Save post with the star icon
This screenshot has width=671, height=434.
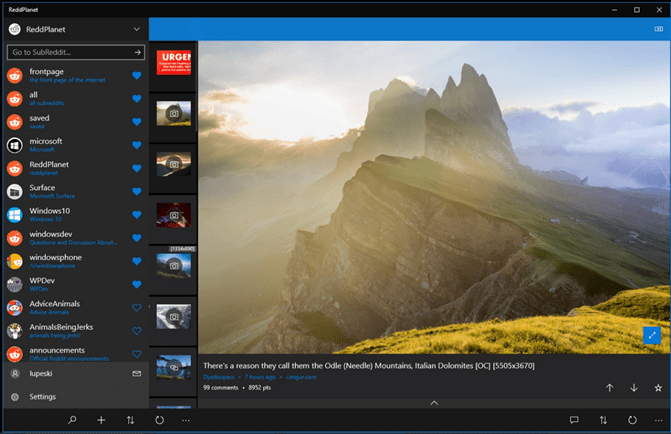click(658, 388)
